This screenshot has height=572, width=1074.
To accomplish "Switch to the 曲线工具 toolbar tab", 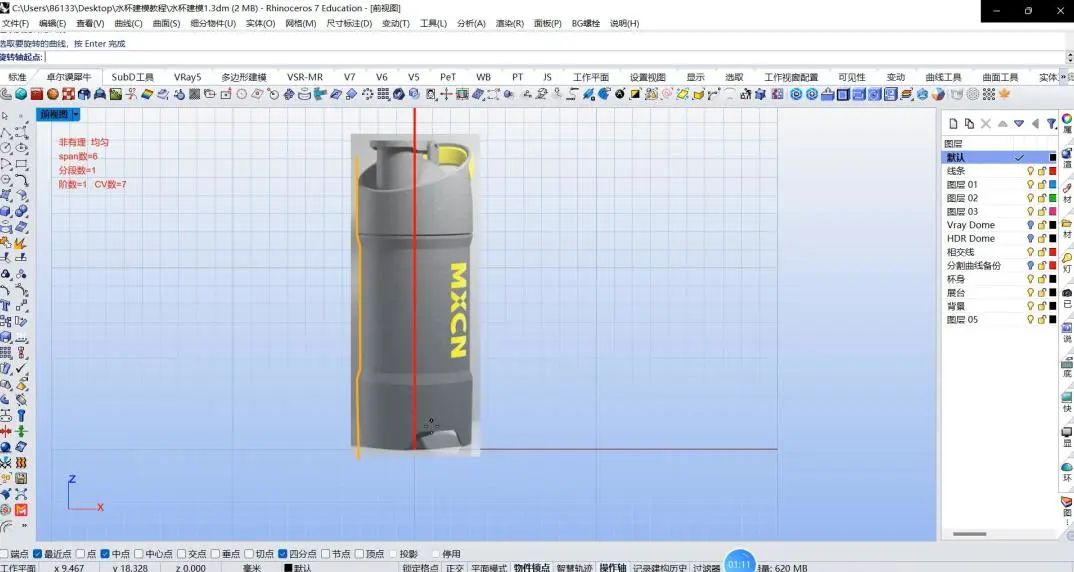I will coord(943,77).
